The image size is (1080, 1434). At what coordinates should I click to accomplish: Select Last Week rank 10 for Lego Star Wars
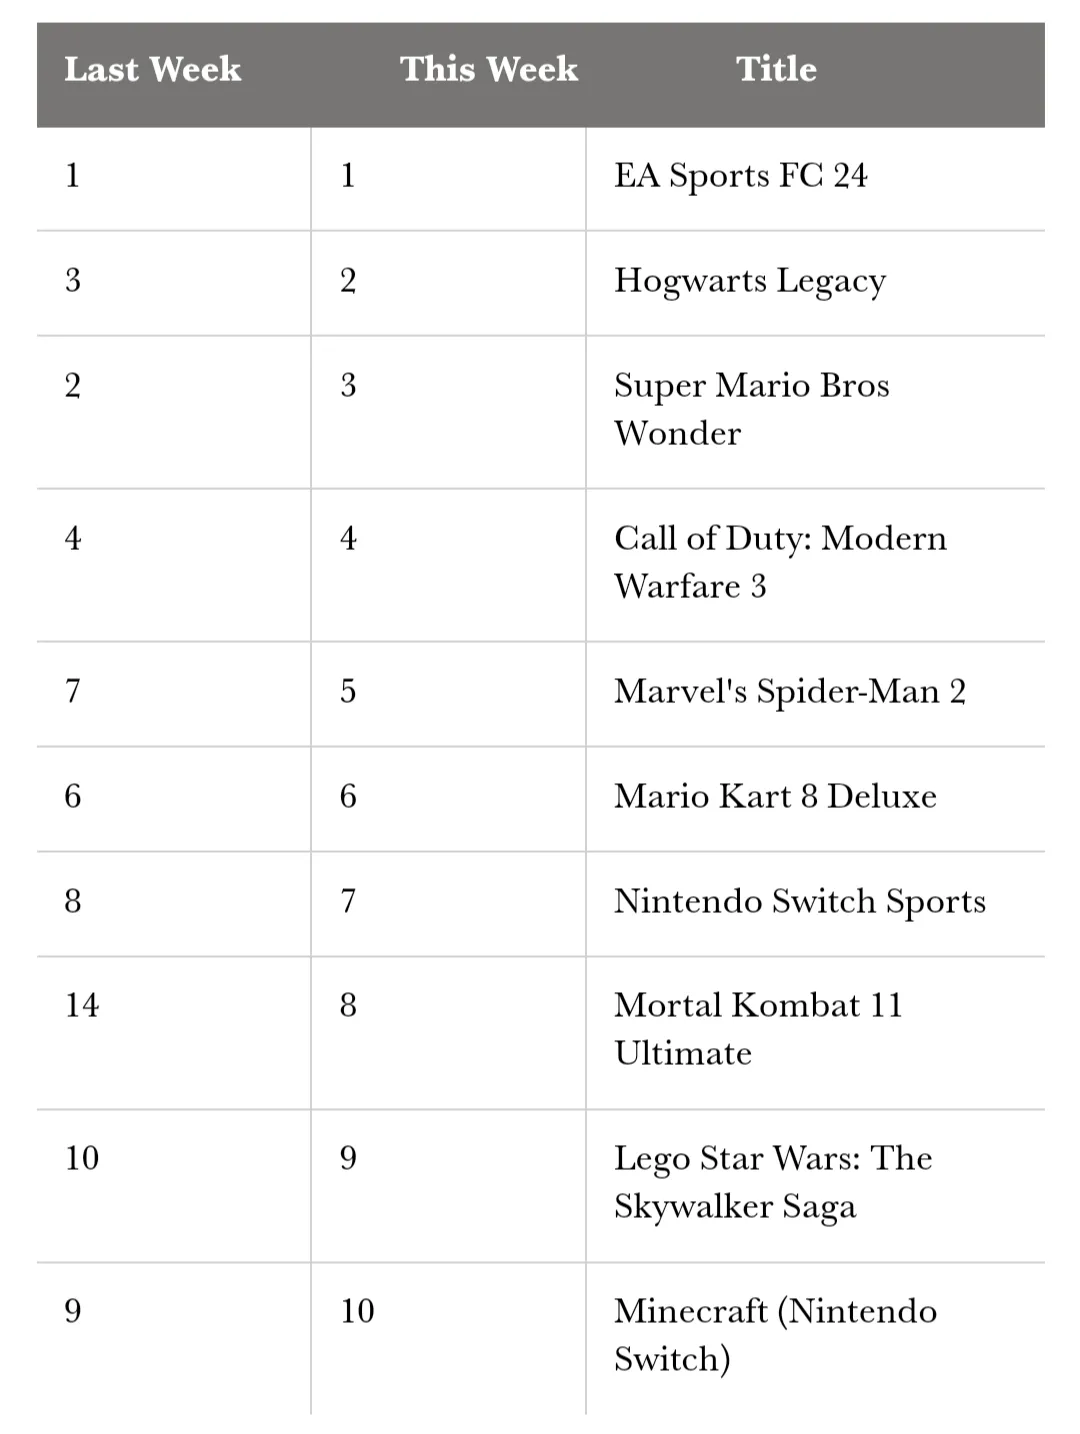pos(82,1159)
